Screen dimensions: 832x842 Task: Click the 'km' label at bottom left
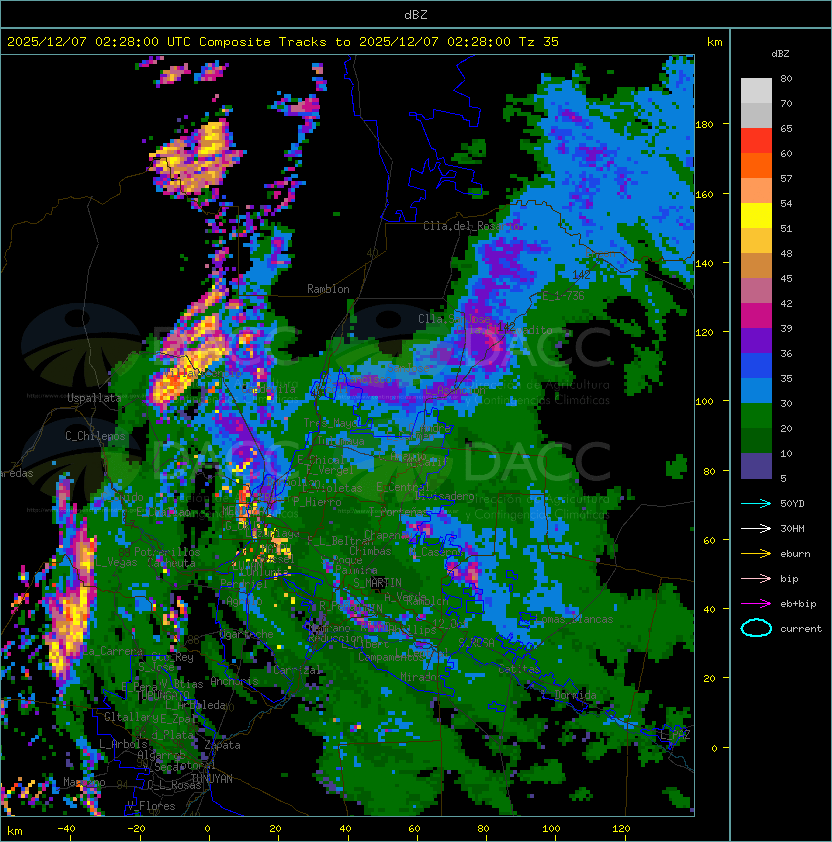pos(15,831)
